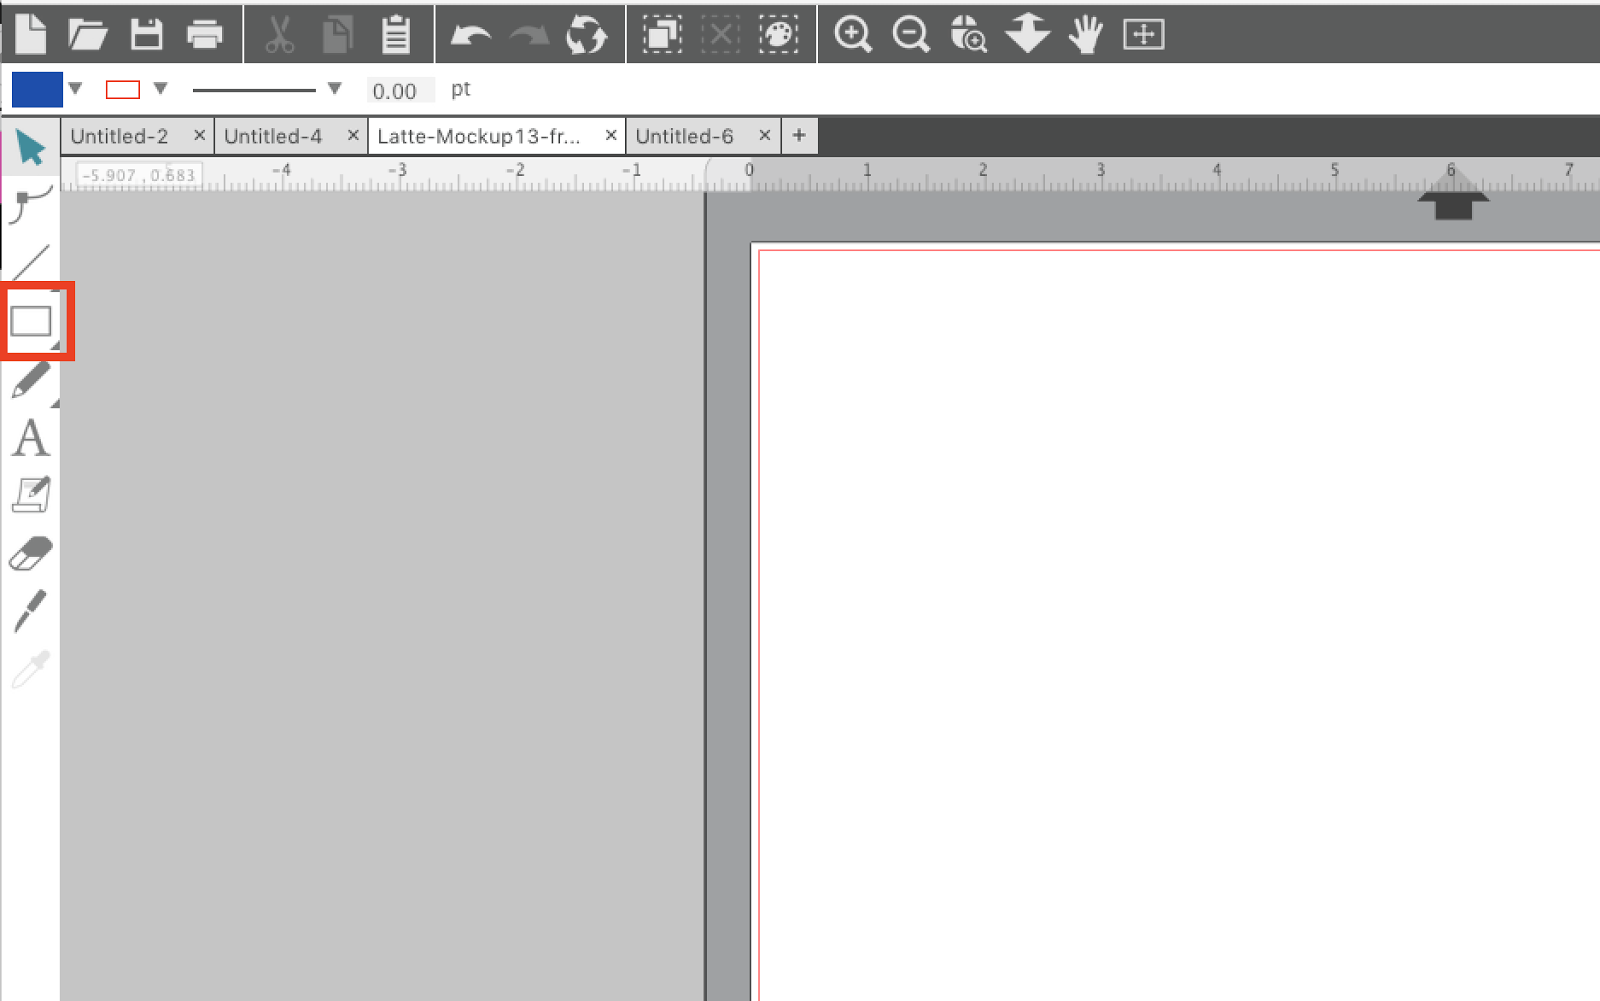Viewport: 1600px width, 1001px height.
Task: Print the current document
Action: tap(205, 33)
